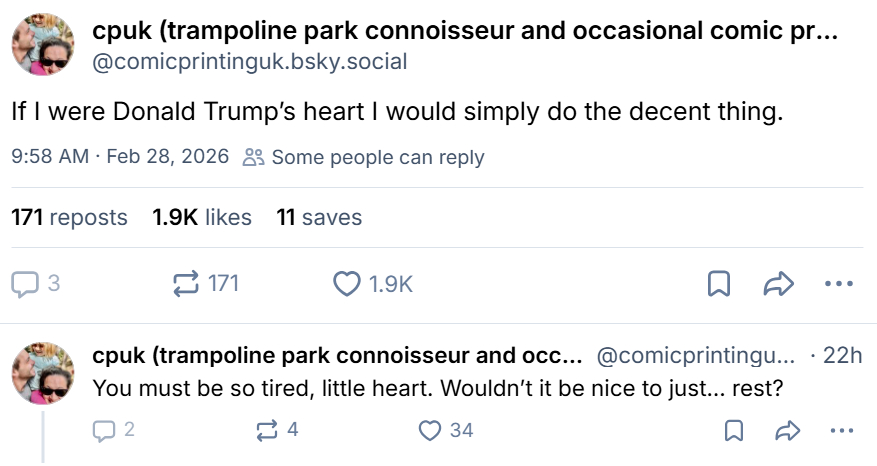Bookmark the main post

click(x=718, y=285)
